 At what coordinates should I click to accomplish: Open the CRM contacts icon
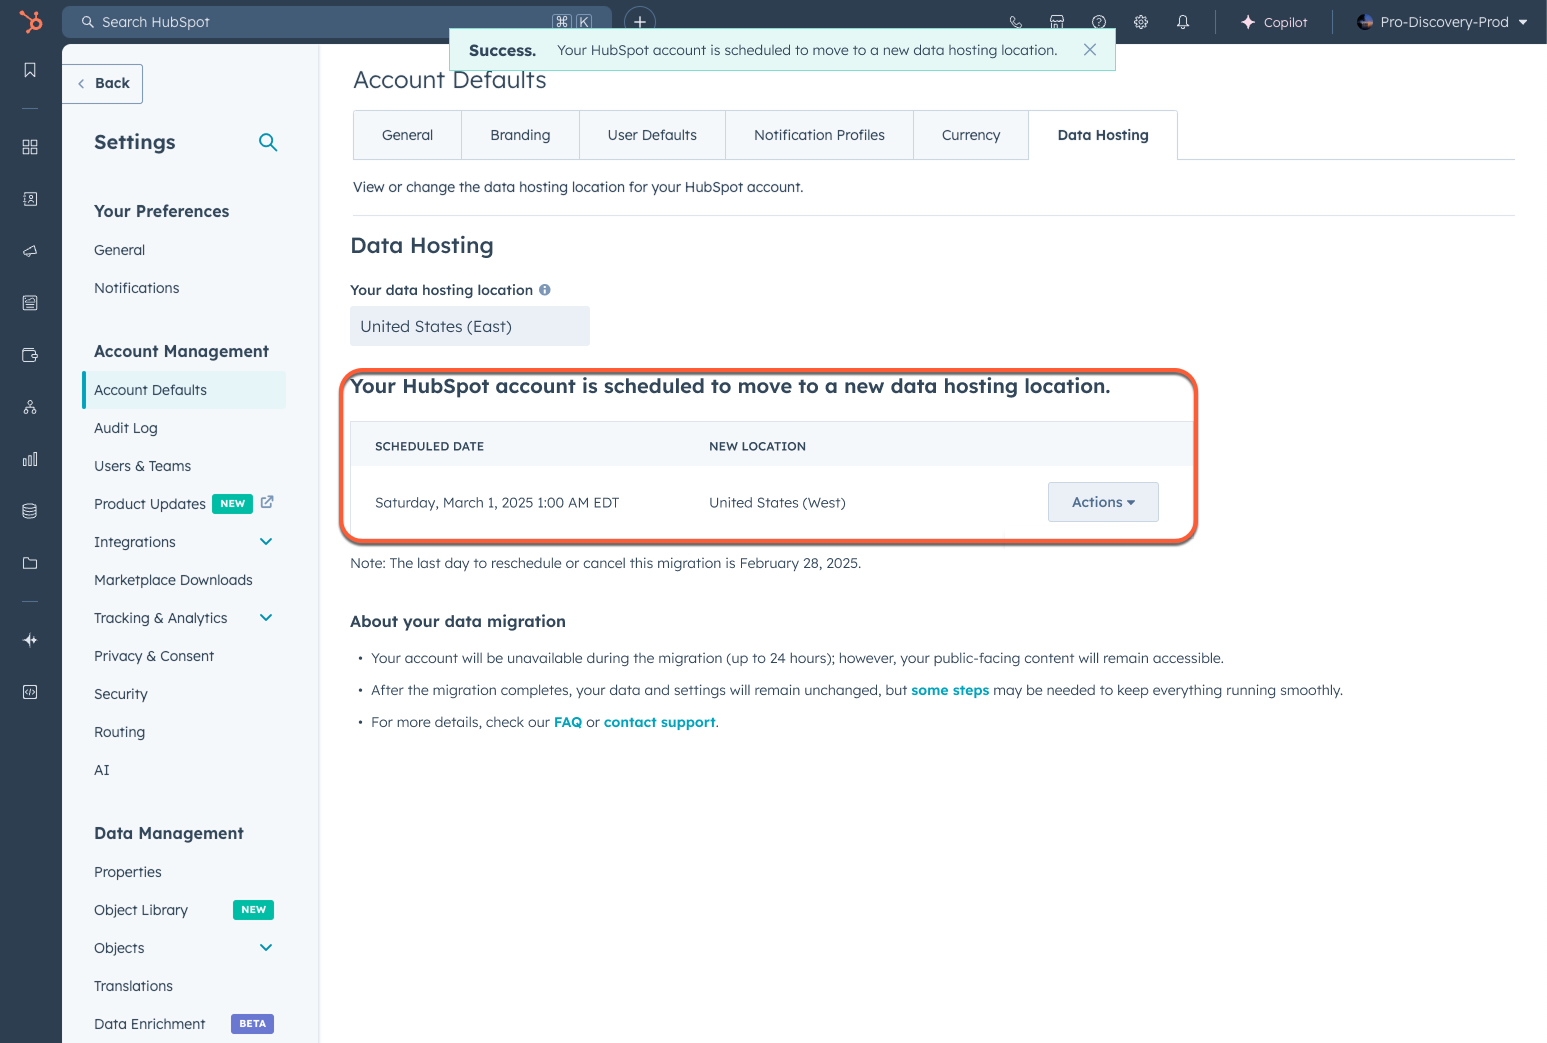point(30,199)
